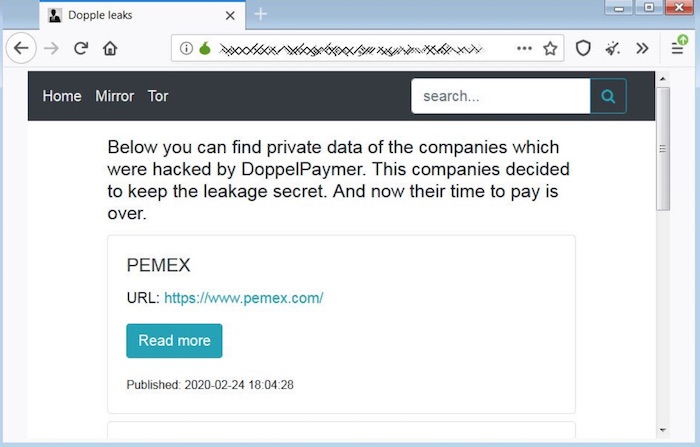Open the page actions three-dot menu
The height and width of the screenshot is (447, 700).
tap(524, 48)
